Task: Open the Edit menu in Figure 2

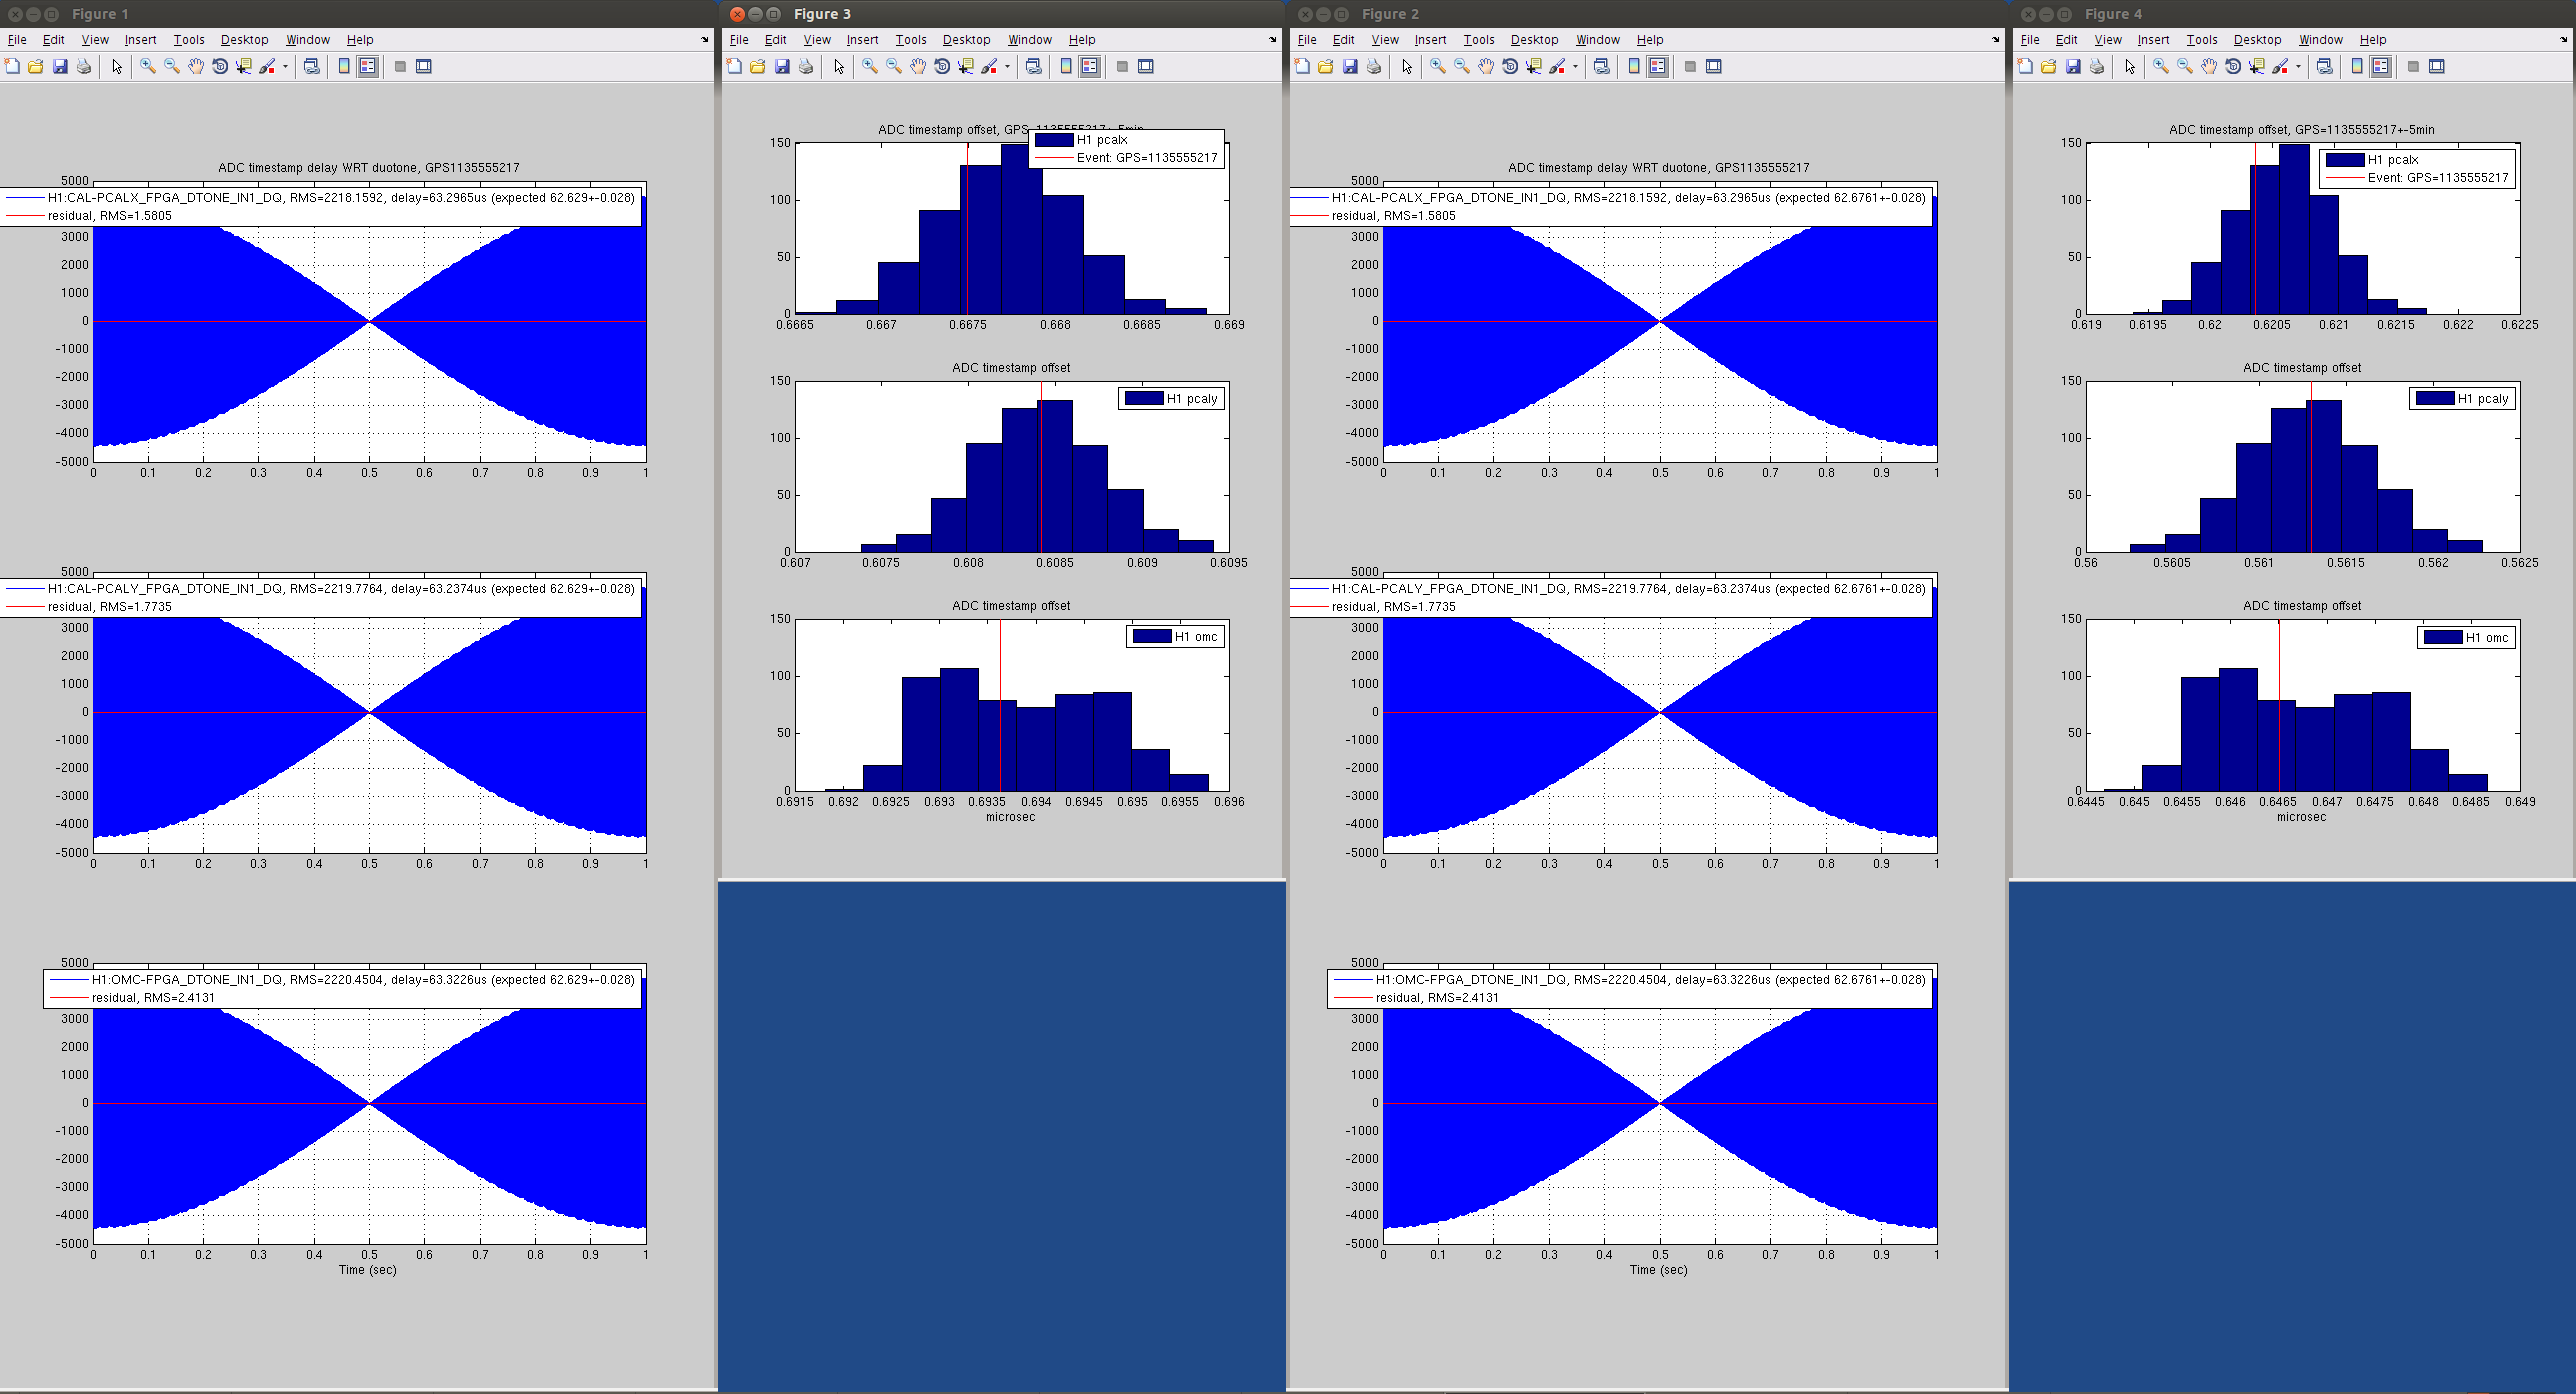Action: (1343, 40)
